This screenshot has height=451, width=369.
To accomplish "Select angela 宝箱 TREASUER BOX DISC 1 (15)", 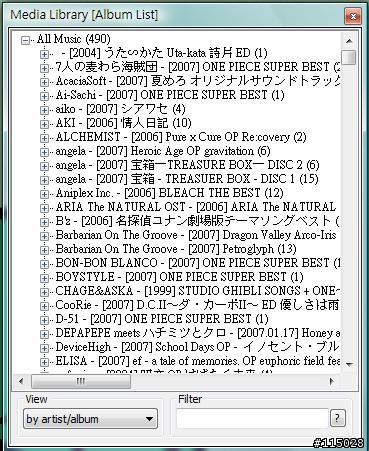I will (187, 179).
